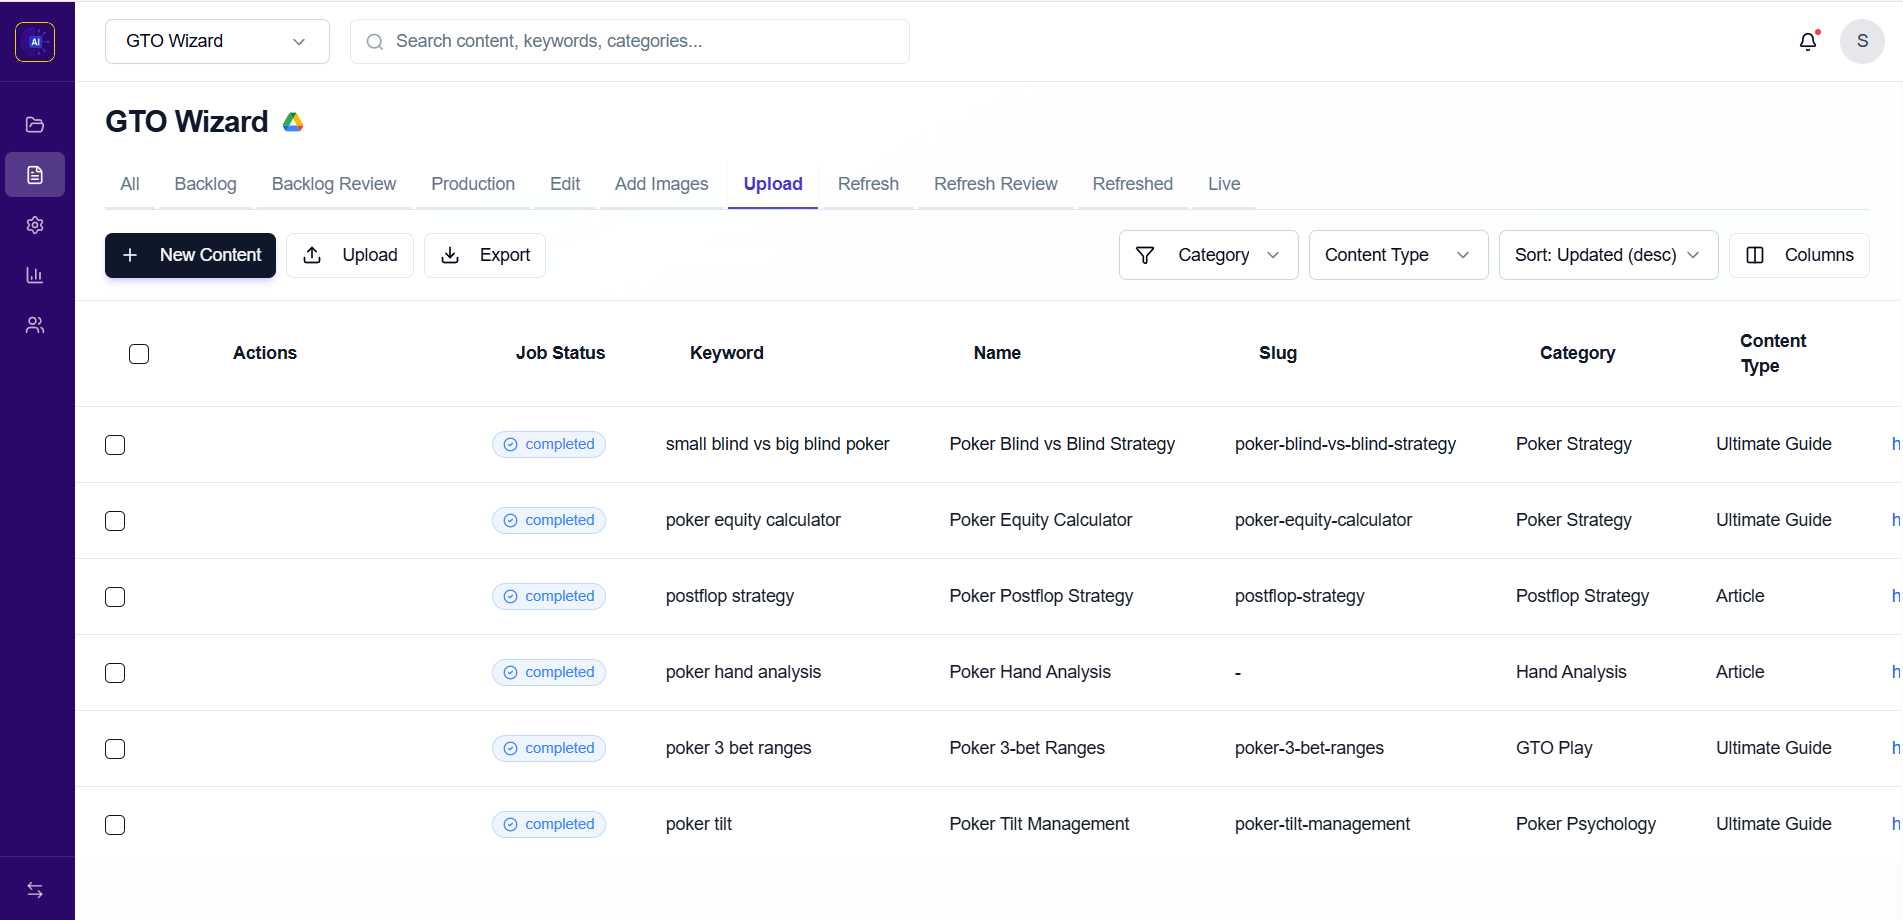Image resolution: width=1903 pixels, height=920 pixels.
Task: Open the Content Type filter dropdown
Action: click(1397, 255)
